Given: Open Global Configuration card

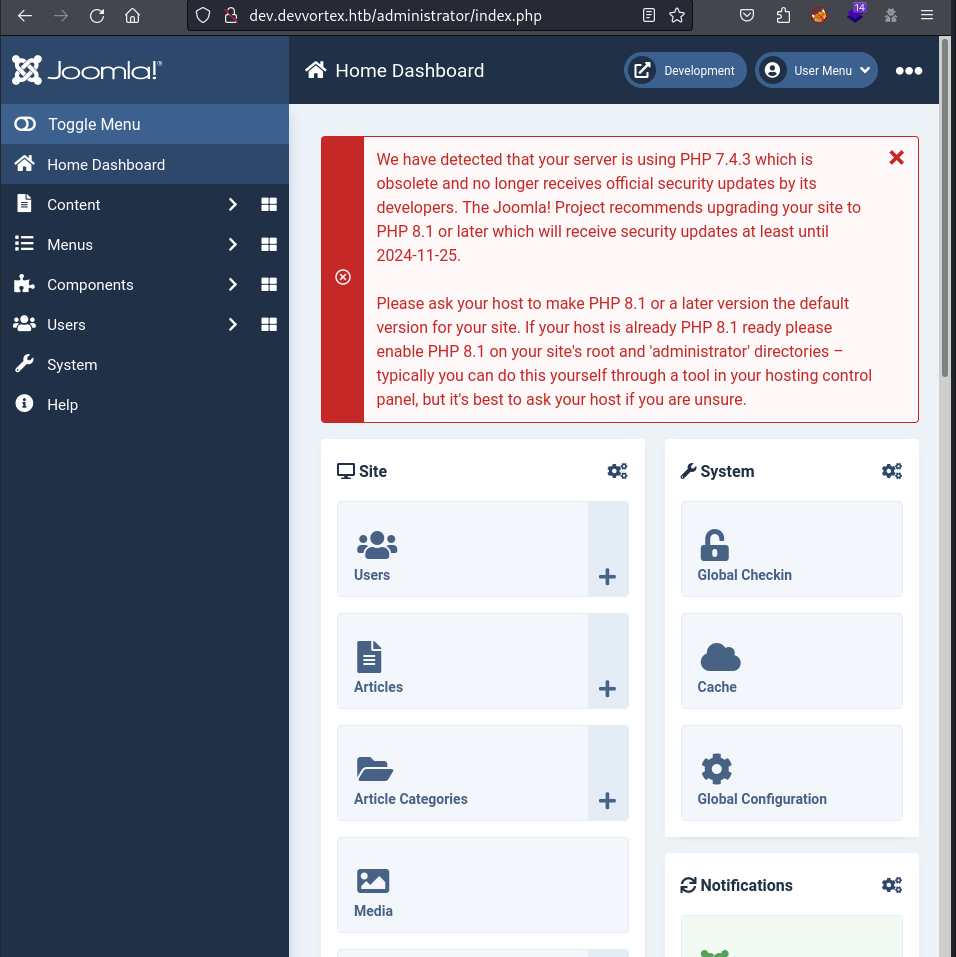Looking at the screenshot, I should click(x=792, y=773).
